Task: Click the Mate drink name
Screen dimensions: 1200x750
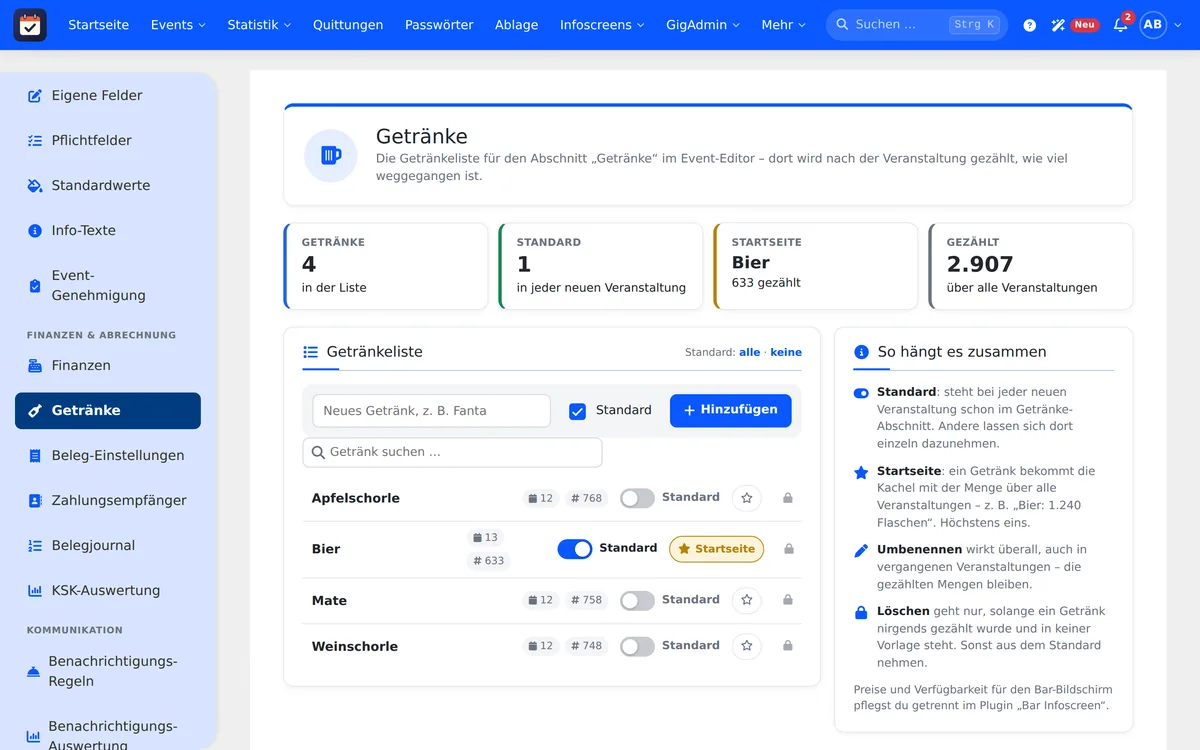Action: [x=329, y=601]
